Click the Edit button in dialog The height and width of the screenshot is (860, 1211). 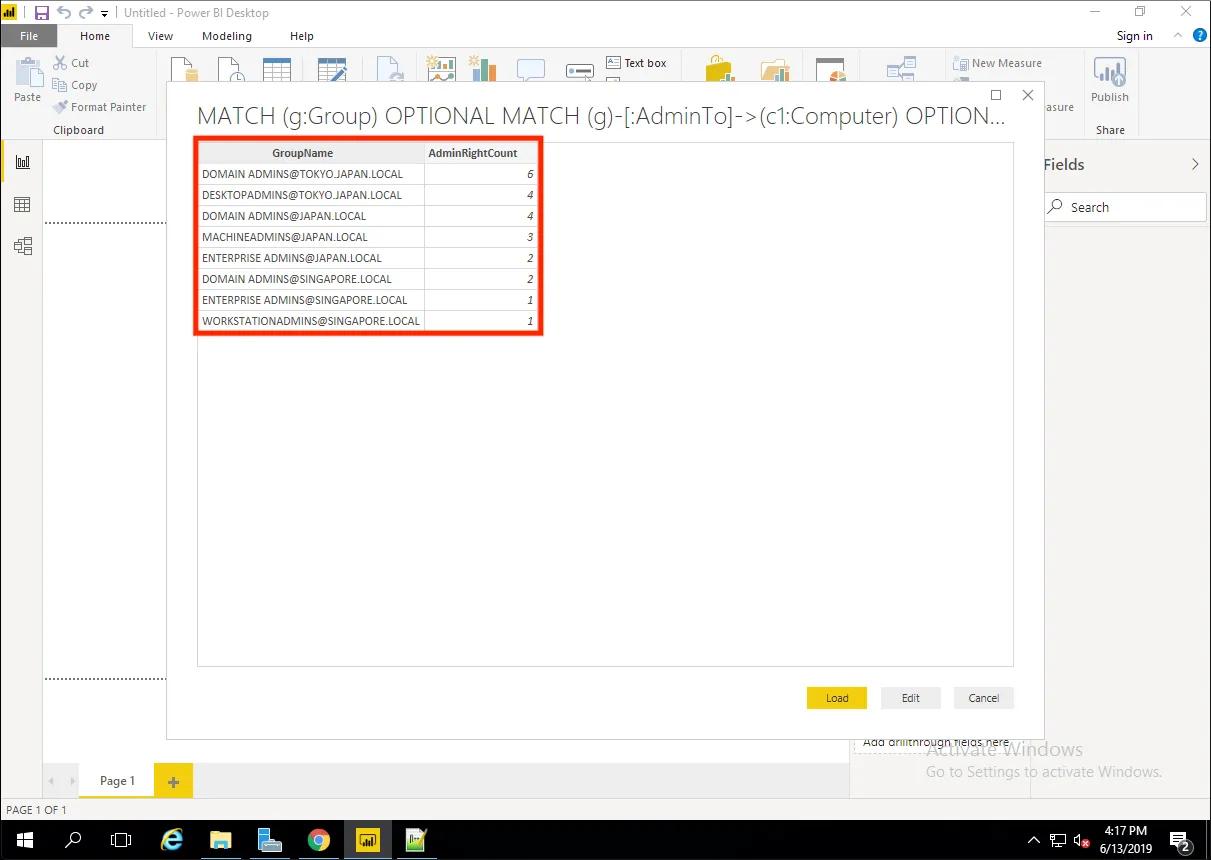(x=910, y=698)
